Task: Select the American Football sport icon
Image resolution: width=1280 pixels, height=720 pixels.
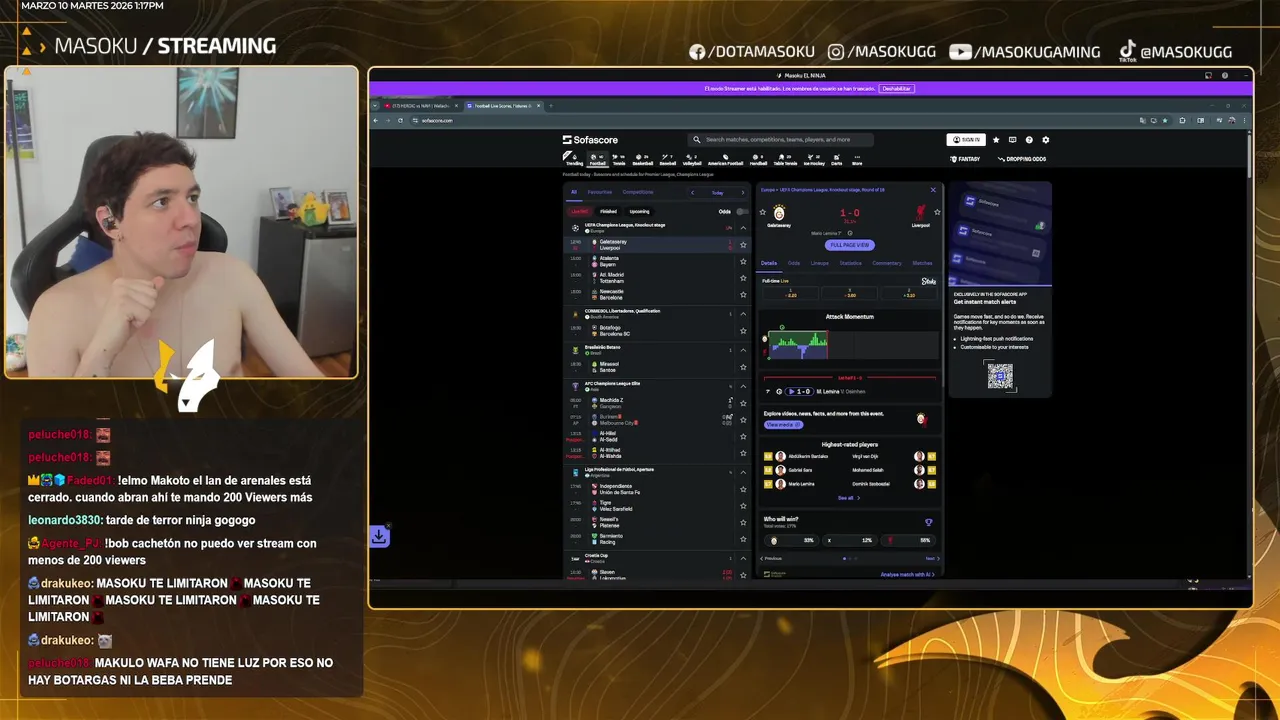Action: (x=726, y=158)
